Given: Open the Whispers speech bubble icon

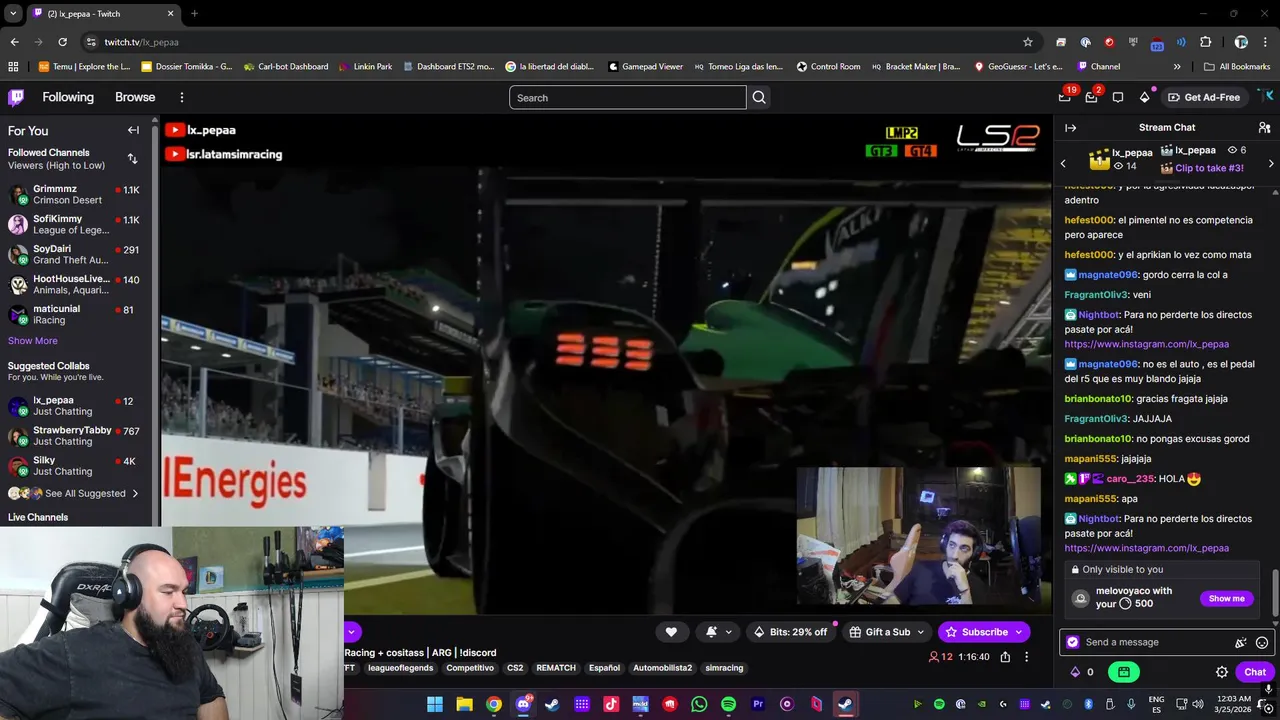Looking at the screenshot, I should (x=1118, y=97).
